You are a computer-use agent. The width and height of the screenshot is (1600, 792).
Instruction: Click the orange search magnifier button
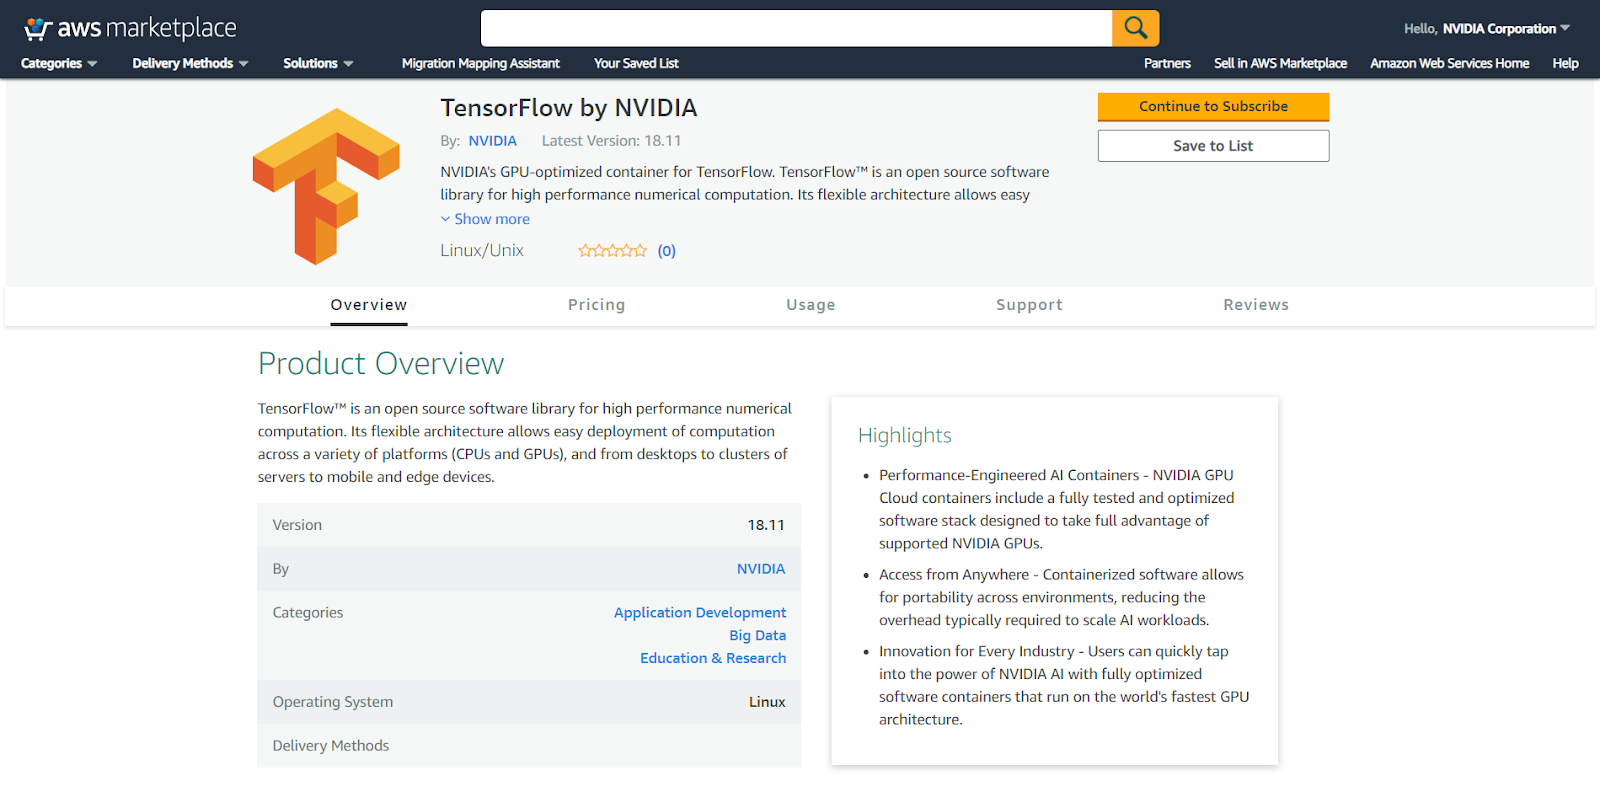(1135, 28)
